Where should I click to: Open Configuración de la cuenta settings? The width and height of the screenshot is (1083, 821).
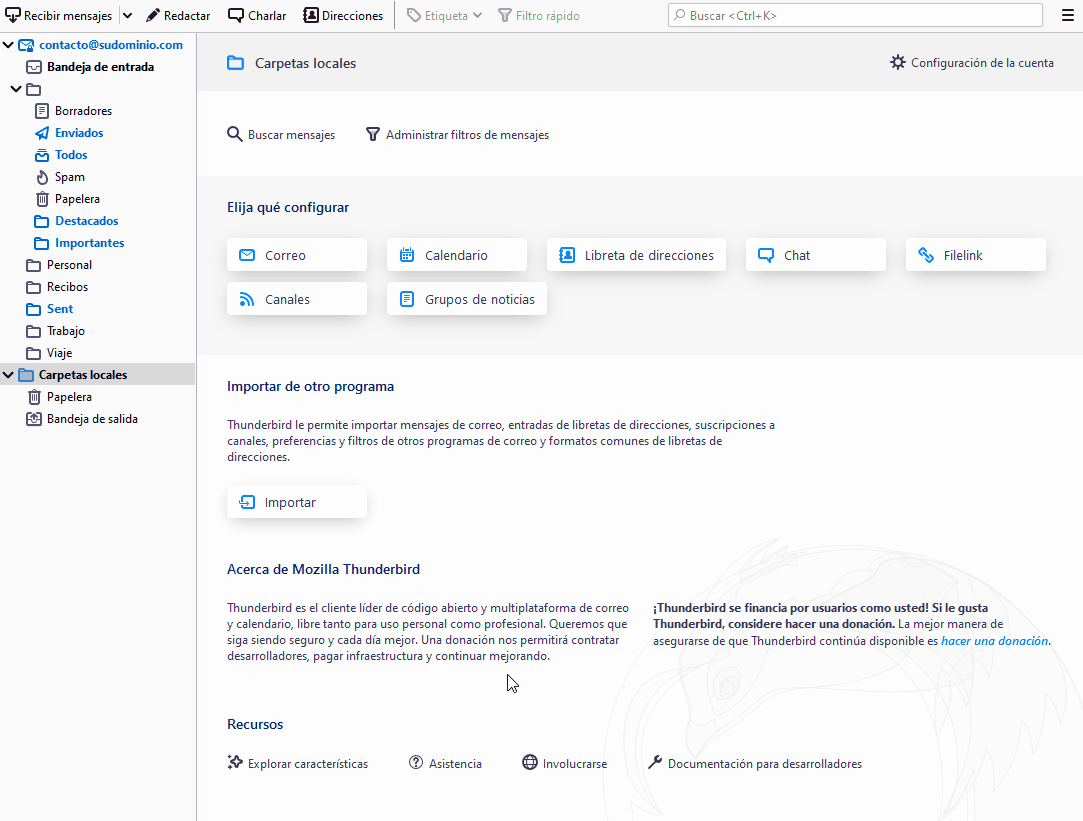(x=972, y=63)
